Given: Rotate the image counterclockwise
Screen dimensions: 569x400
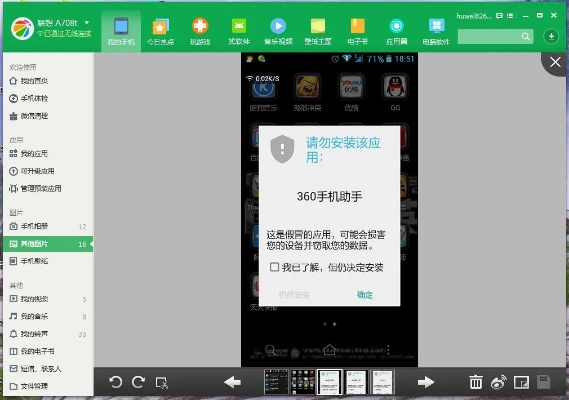Looking at the screenshot, I should pyautogui.click(x=115, y=382).
